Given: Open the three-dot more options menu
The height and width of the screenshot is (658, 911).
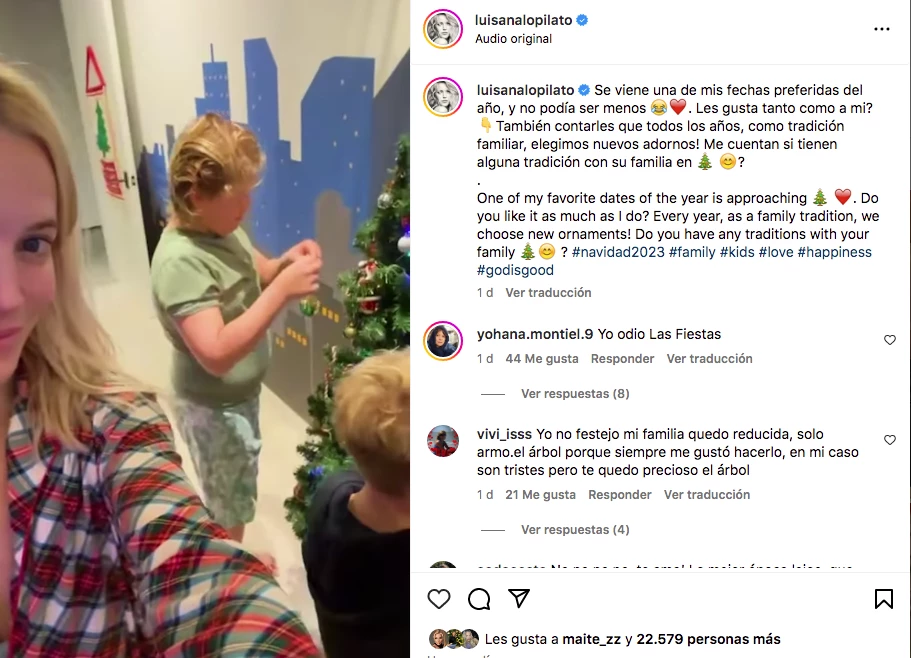Looking at the screenshot, I should [x=881, y=29].
